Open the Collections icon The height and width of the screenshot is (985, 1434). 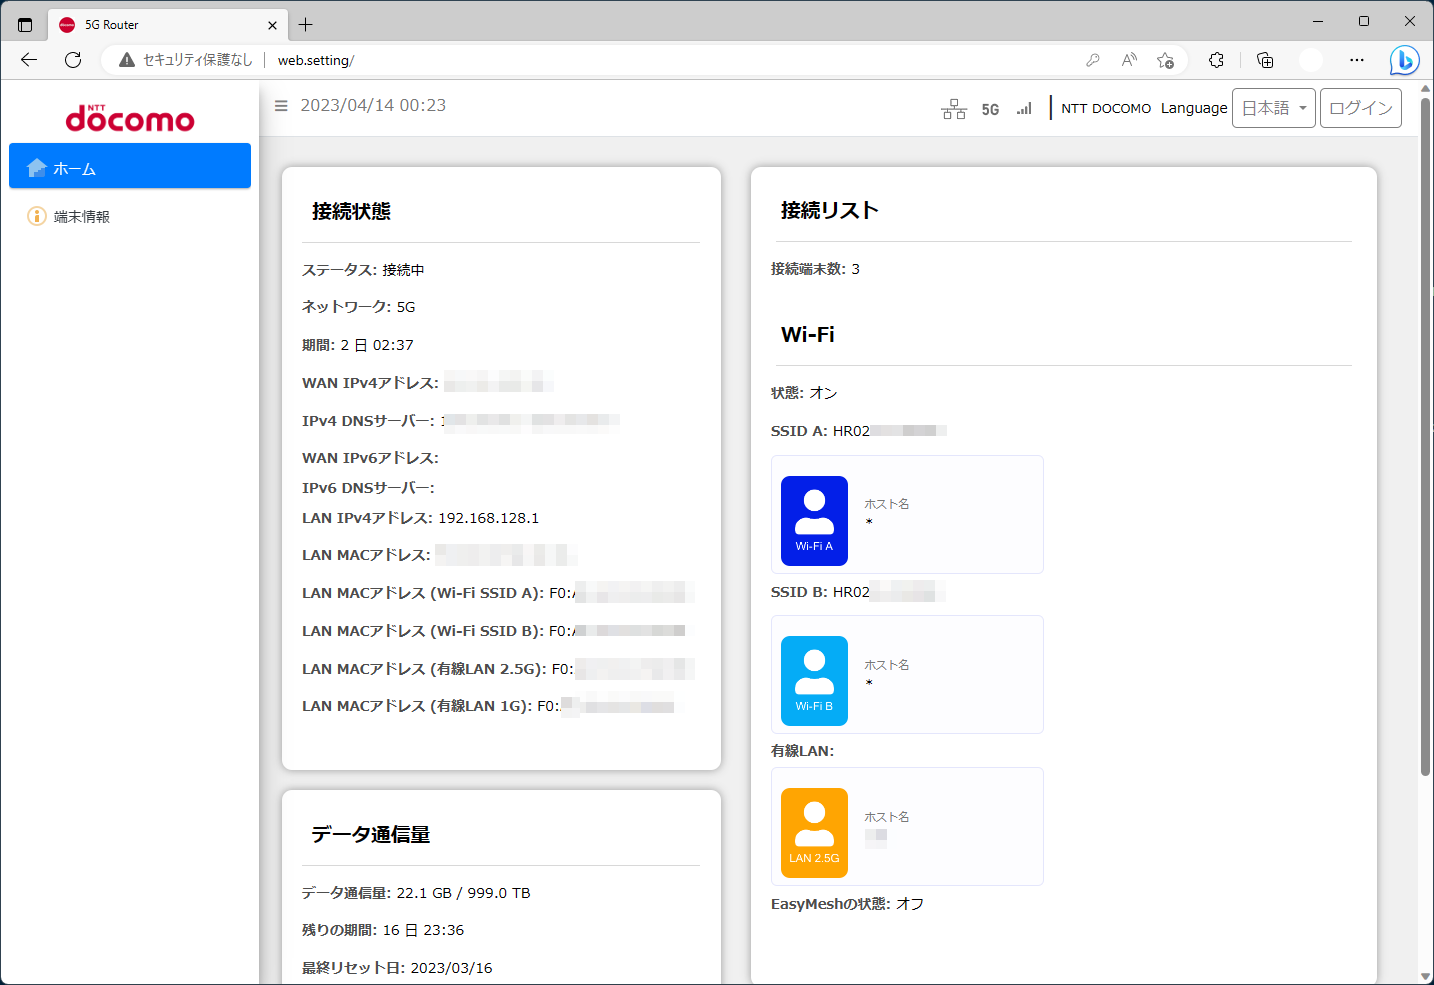[x=1265, y=60]
